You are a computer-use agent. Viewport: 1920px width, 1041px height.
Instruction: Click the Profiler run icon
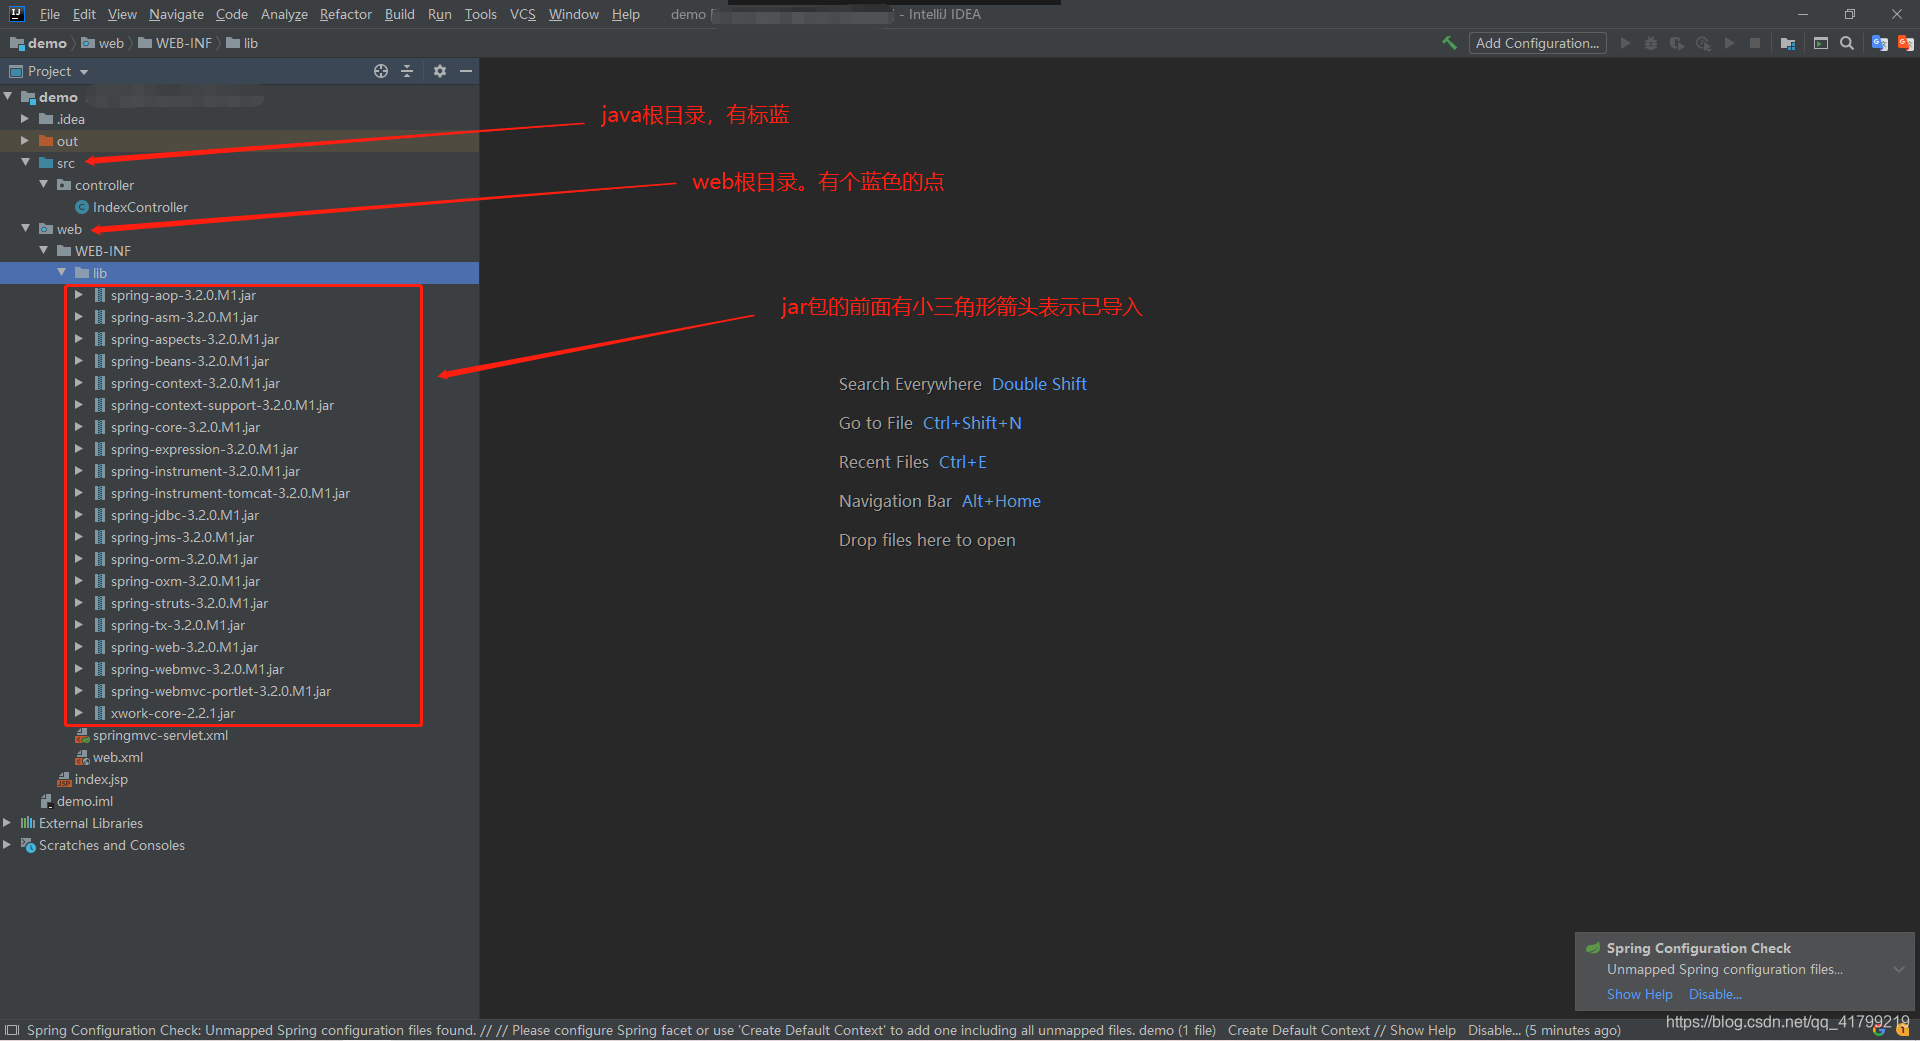click(x=1703, y=43)
